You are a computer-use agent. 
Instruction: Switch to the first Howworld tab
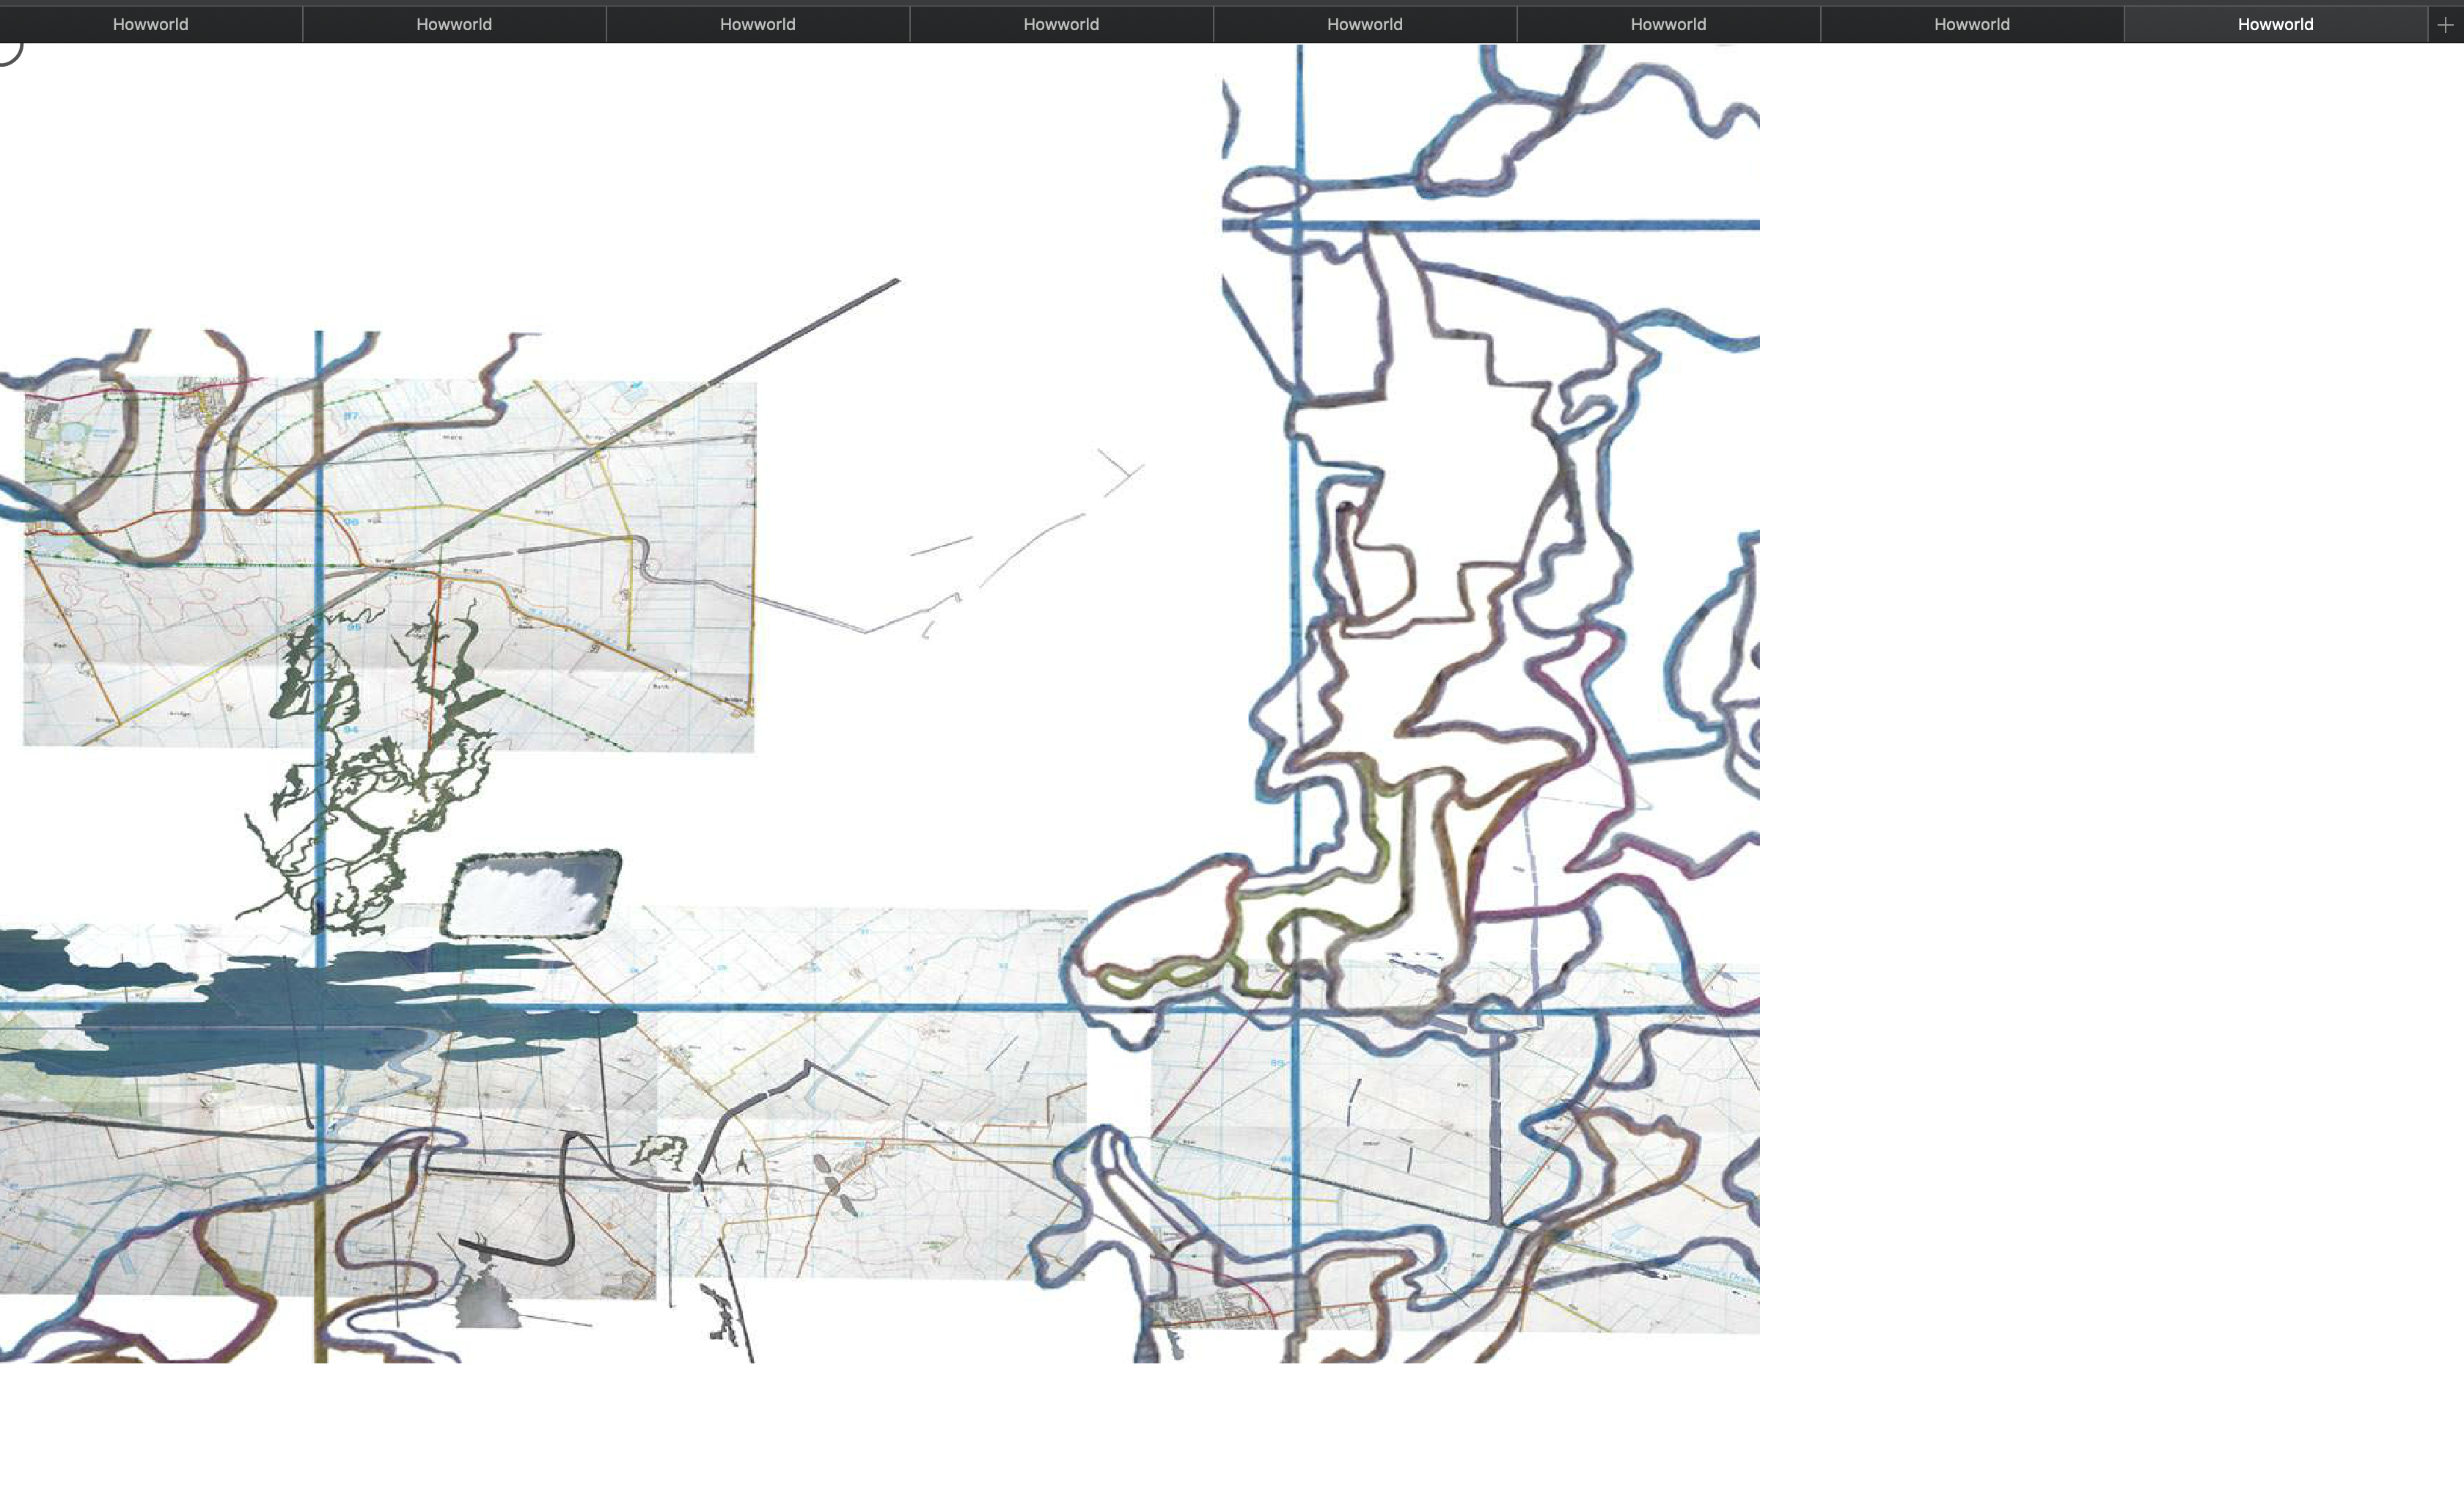150,24
